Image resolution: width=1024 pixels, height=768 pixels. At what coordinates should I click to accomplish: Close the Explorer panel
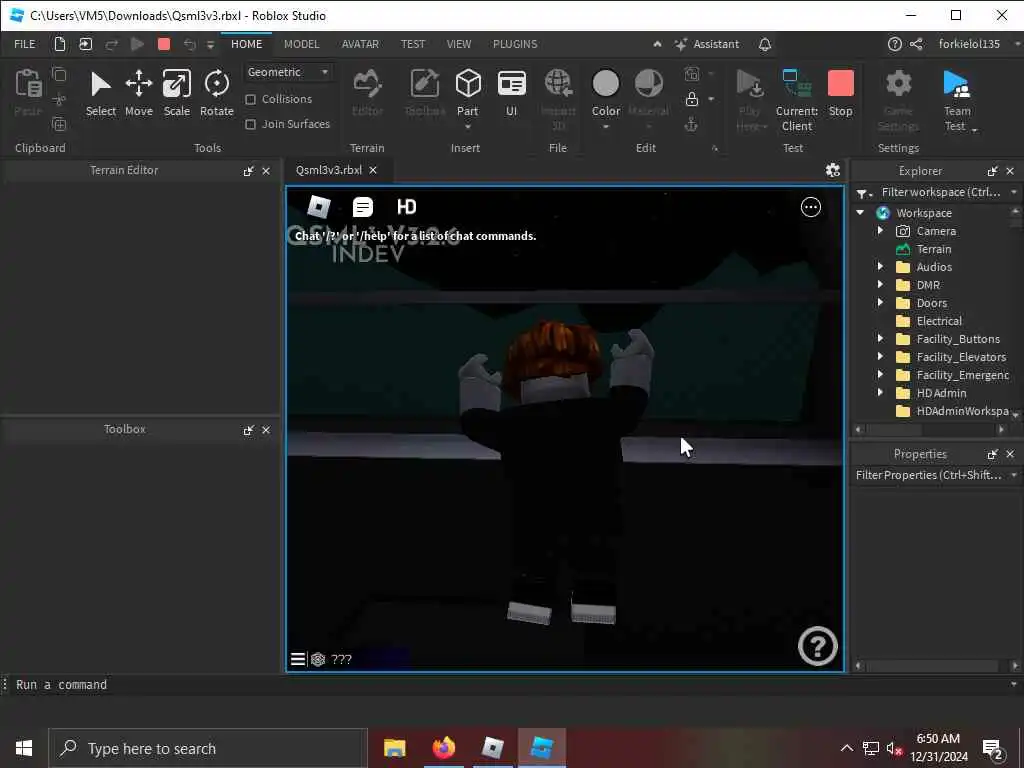pyautogui.click(x=1010, y=171)
